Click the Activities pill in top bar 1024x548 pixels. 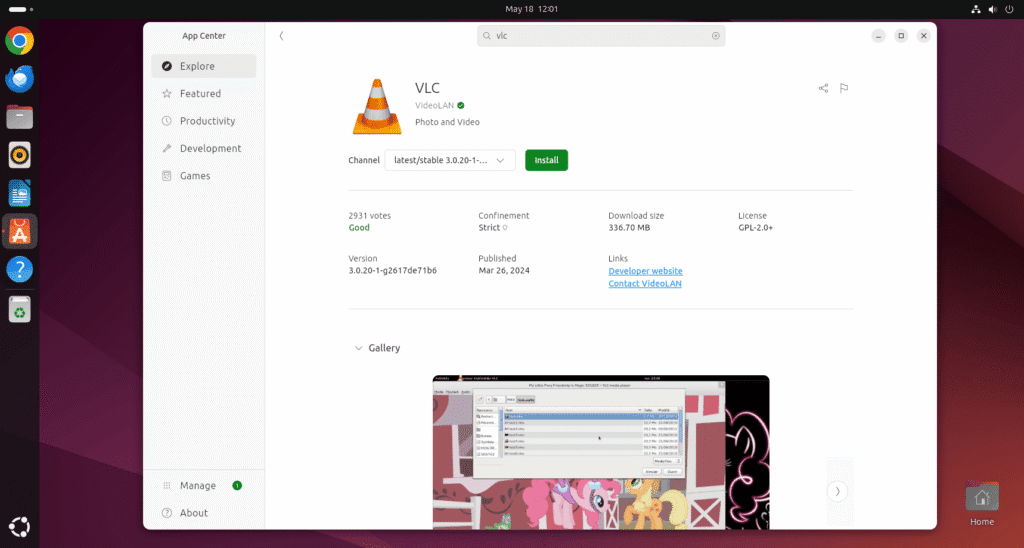(x=21, y=9)
